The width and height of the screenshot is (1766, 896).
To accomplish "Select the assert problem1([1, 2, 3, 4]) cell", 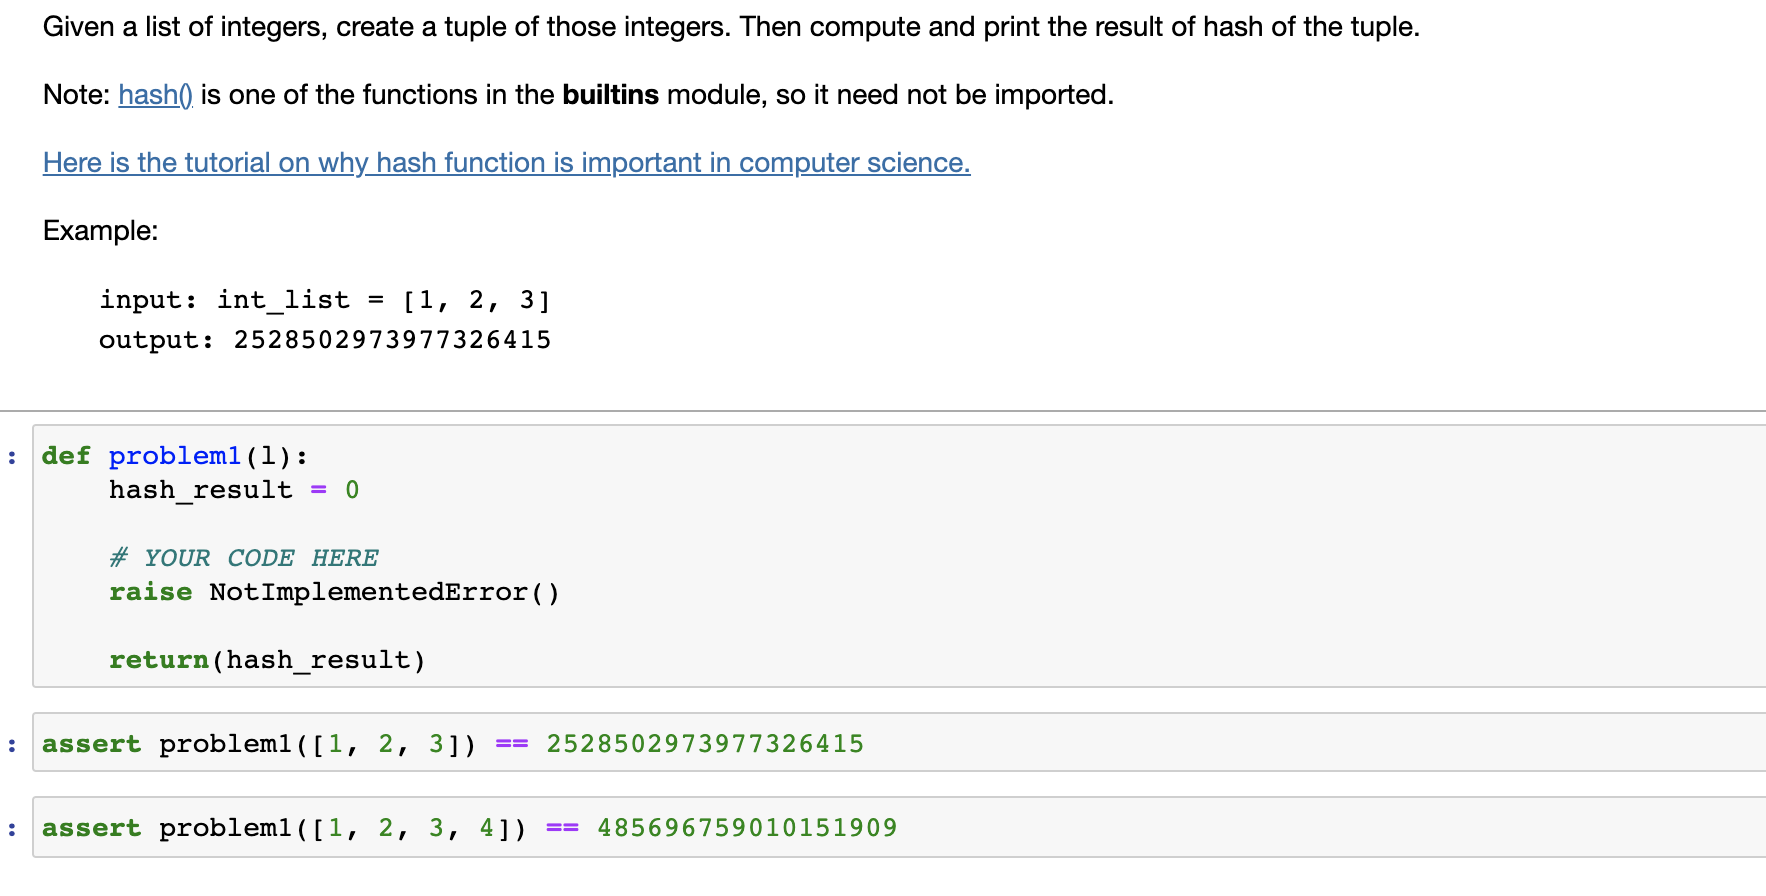I will pos(899,827).
